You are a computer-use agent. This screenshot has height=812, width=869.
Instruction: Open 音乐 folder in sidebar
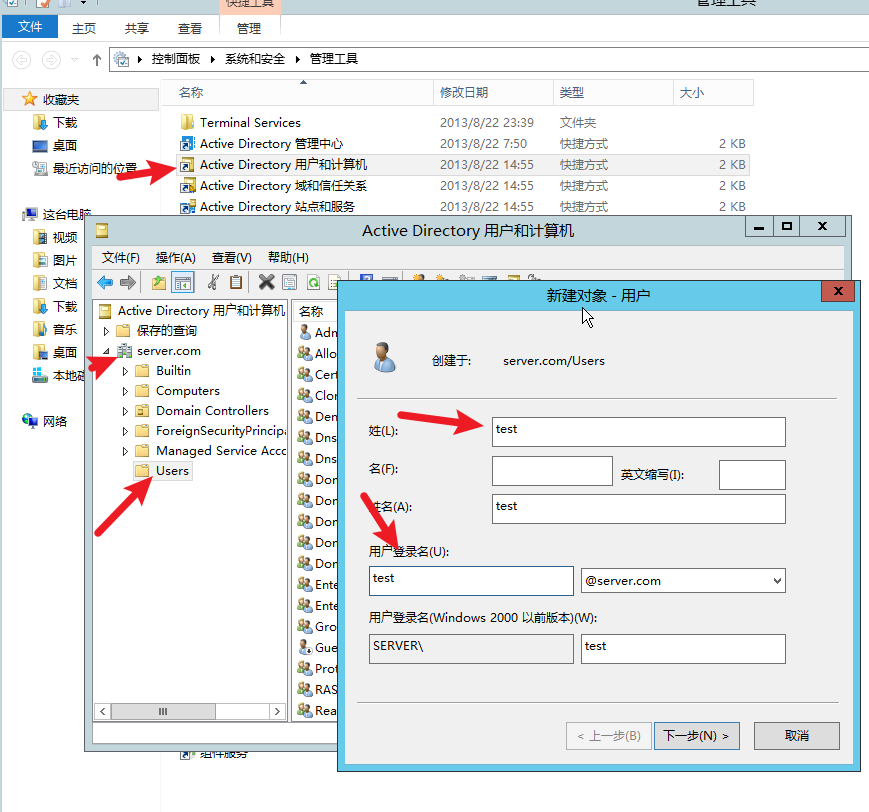coord(55,329)
